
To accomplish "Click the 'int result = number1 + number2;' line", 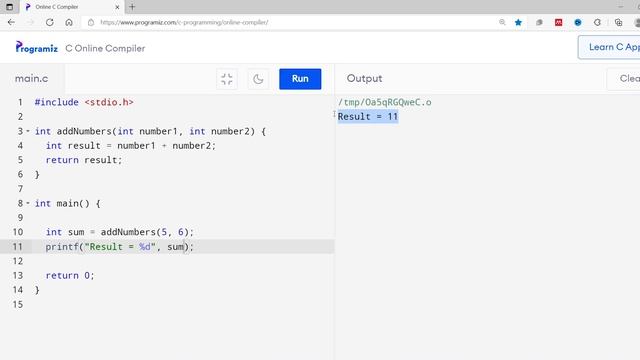I will (131, 146).
